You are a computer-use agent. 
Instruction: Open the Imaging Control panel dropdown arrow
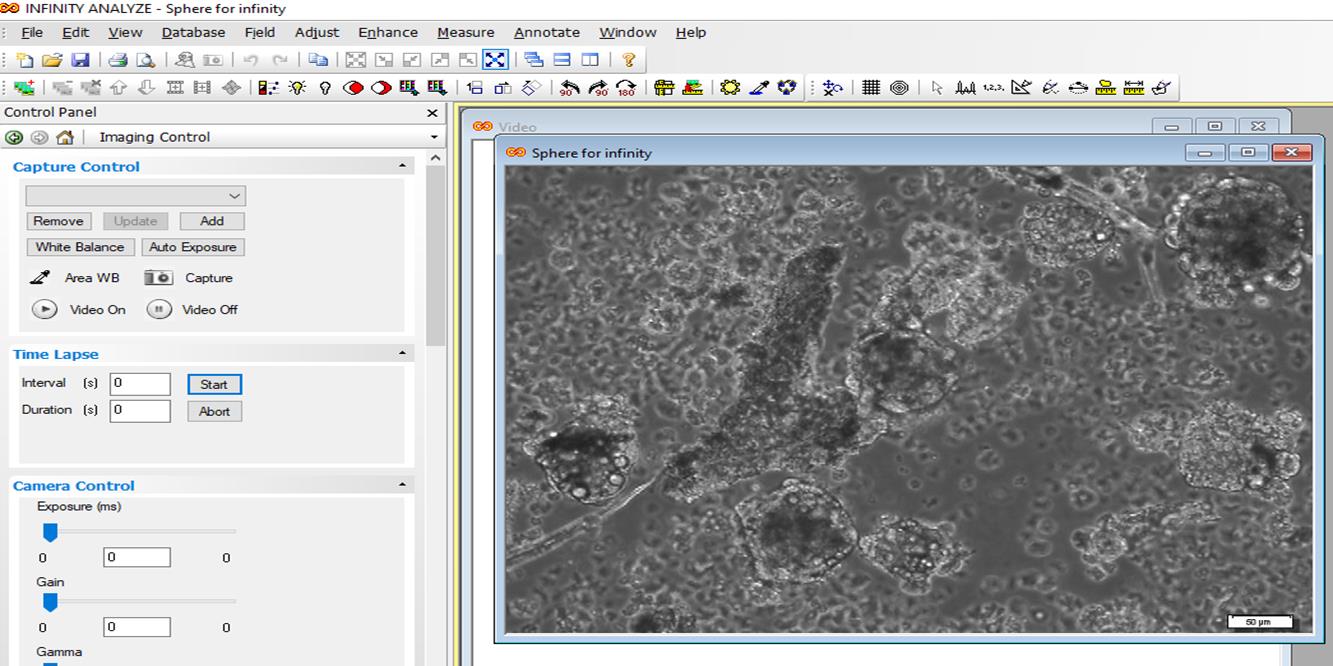pyautogui.click(x=434, y=137)
